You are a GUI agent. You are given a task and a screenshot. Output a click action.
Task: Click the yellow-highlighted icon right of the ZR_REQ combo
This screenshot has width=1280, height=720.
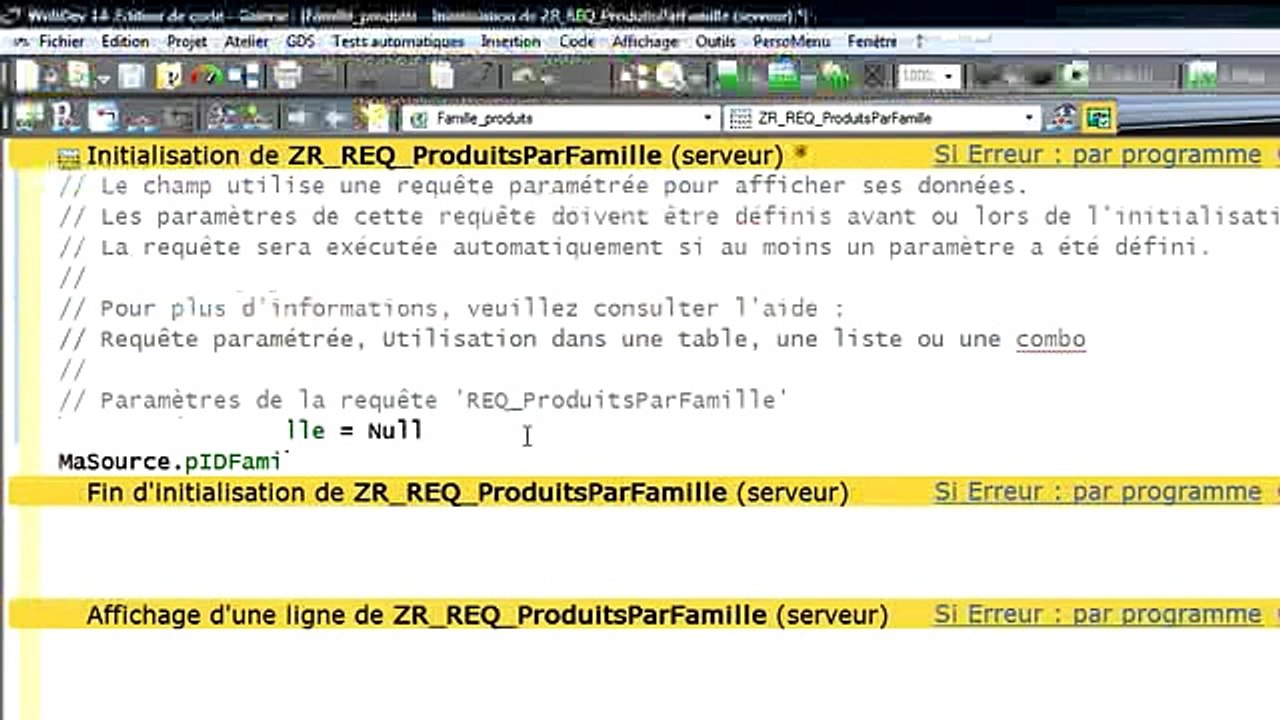(1099, 117)
